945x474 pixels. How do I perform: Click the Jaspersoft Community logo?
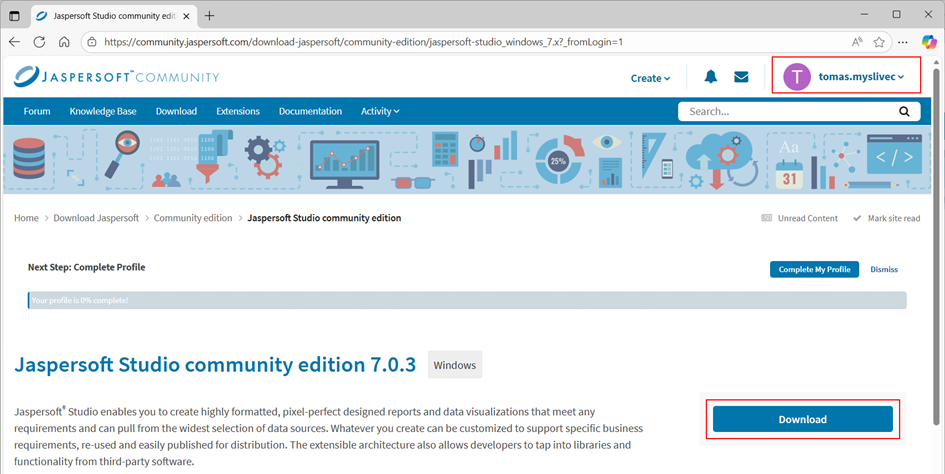pyautogui.click(x=117, y=77)
